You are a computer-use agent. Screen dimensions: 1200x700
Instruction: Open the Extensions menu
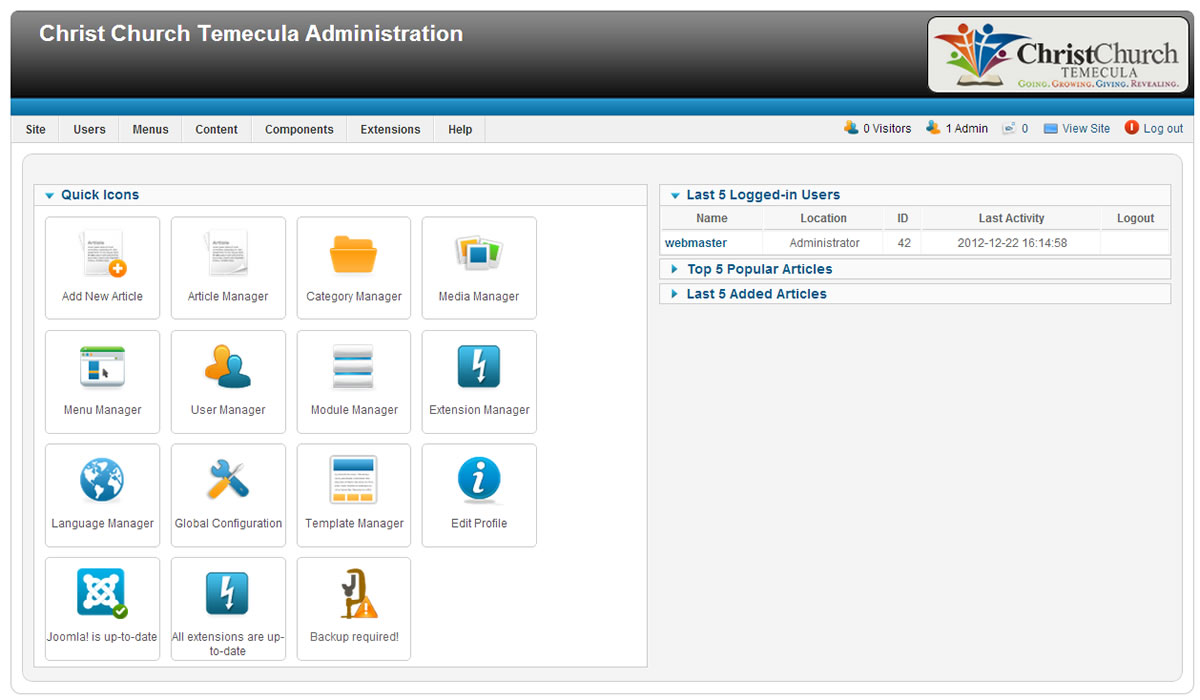point(390,129)
